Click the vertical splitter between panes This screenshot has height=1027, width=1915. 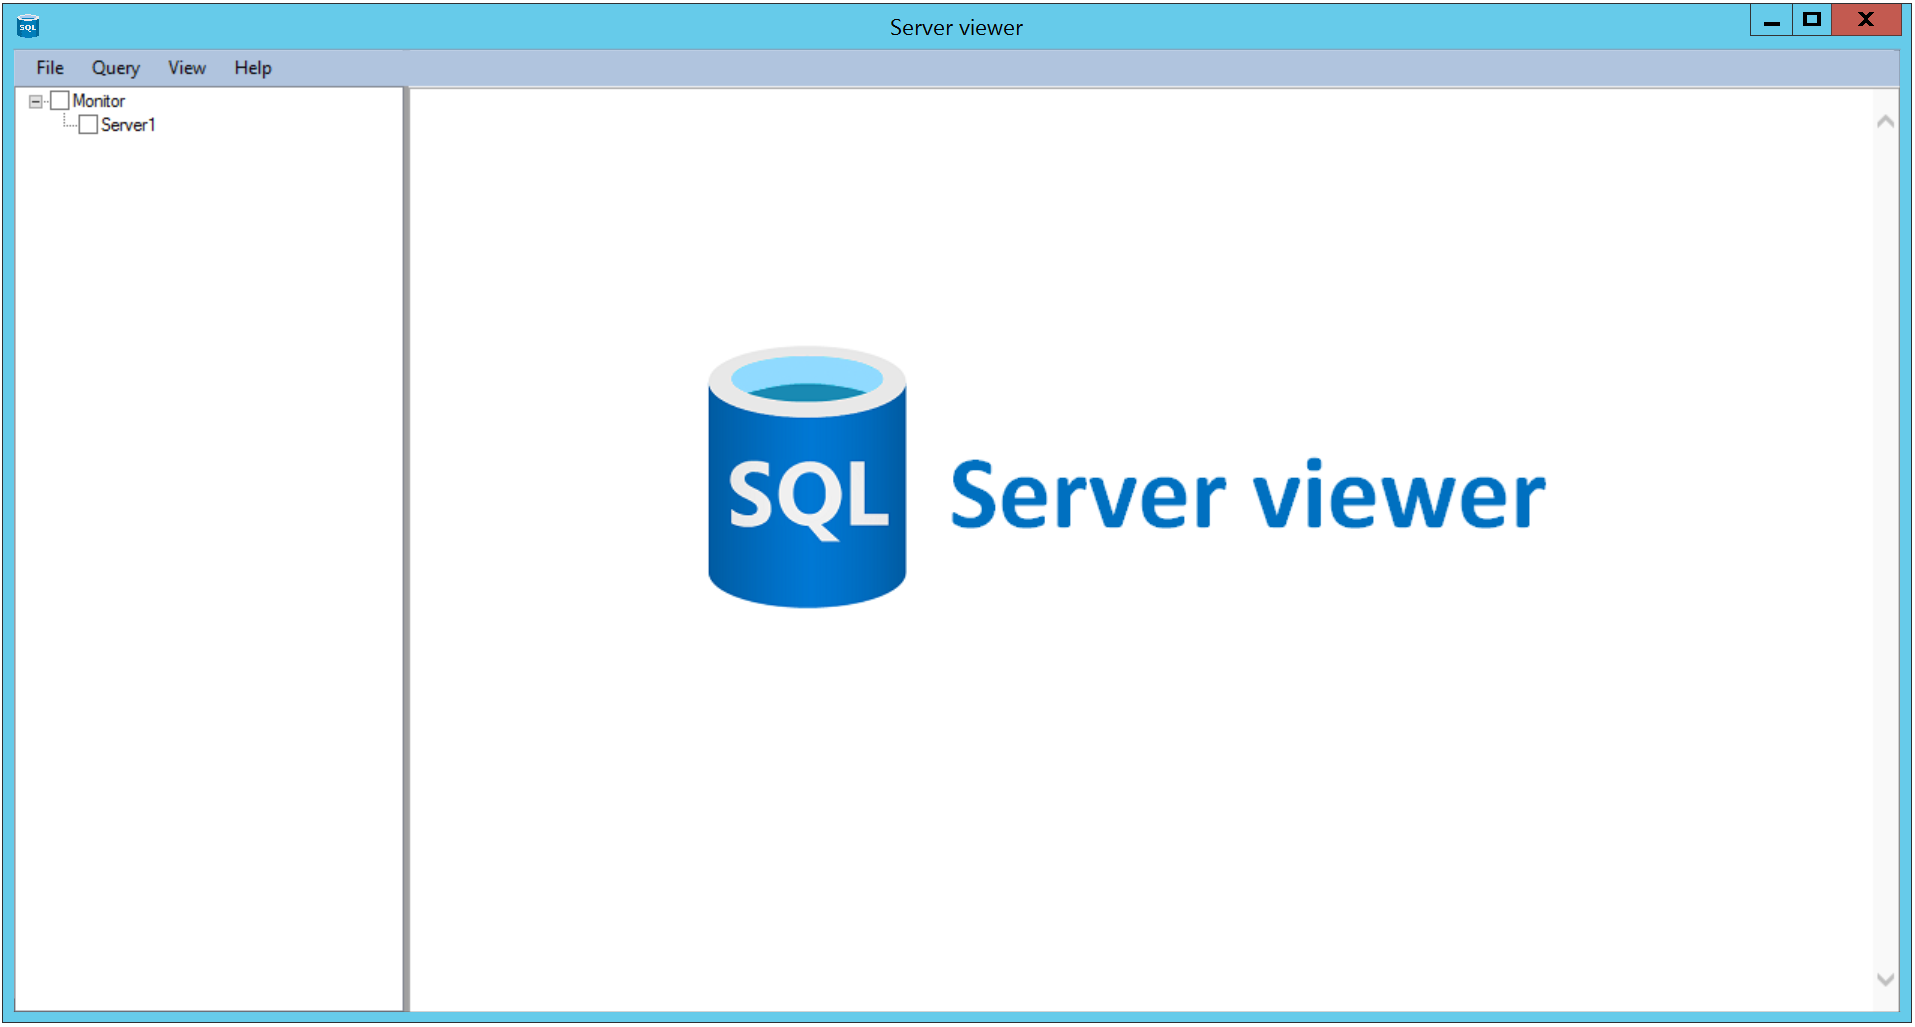point(406,548)
